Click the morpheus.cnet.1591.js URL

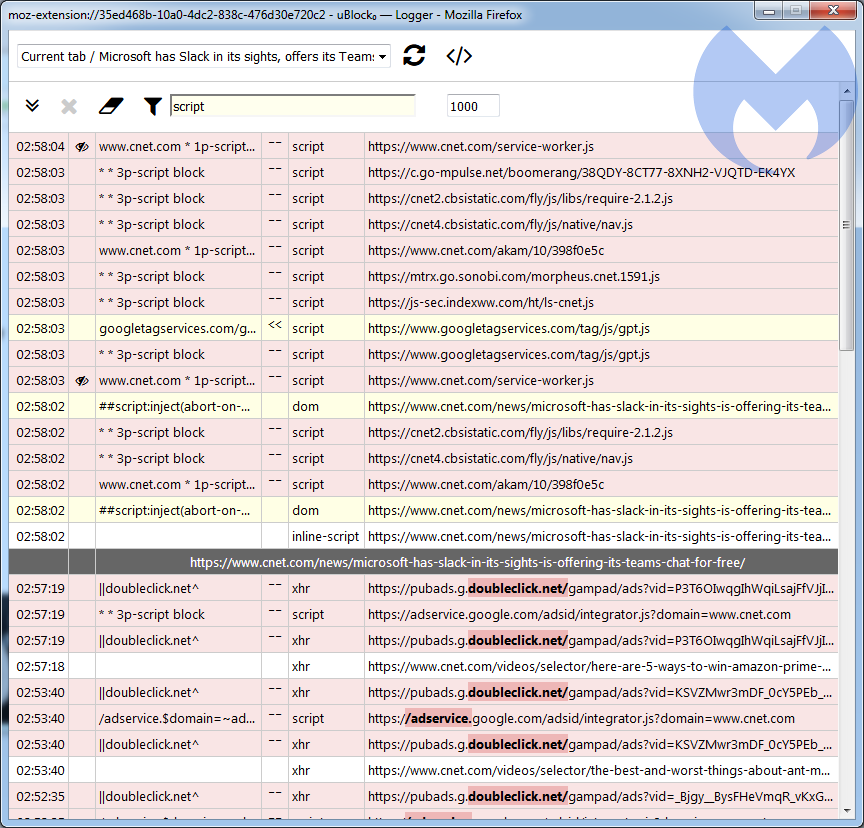[514, 277]
